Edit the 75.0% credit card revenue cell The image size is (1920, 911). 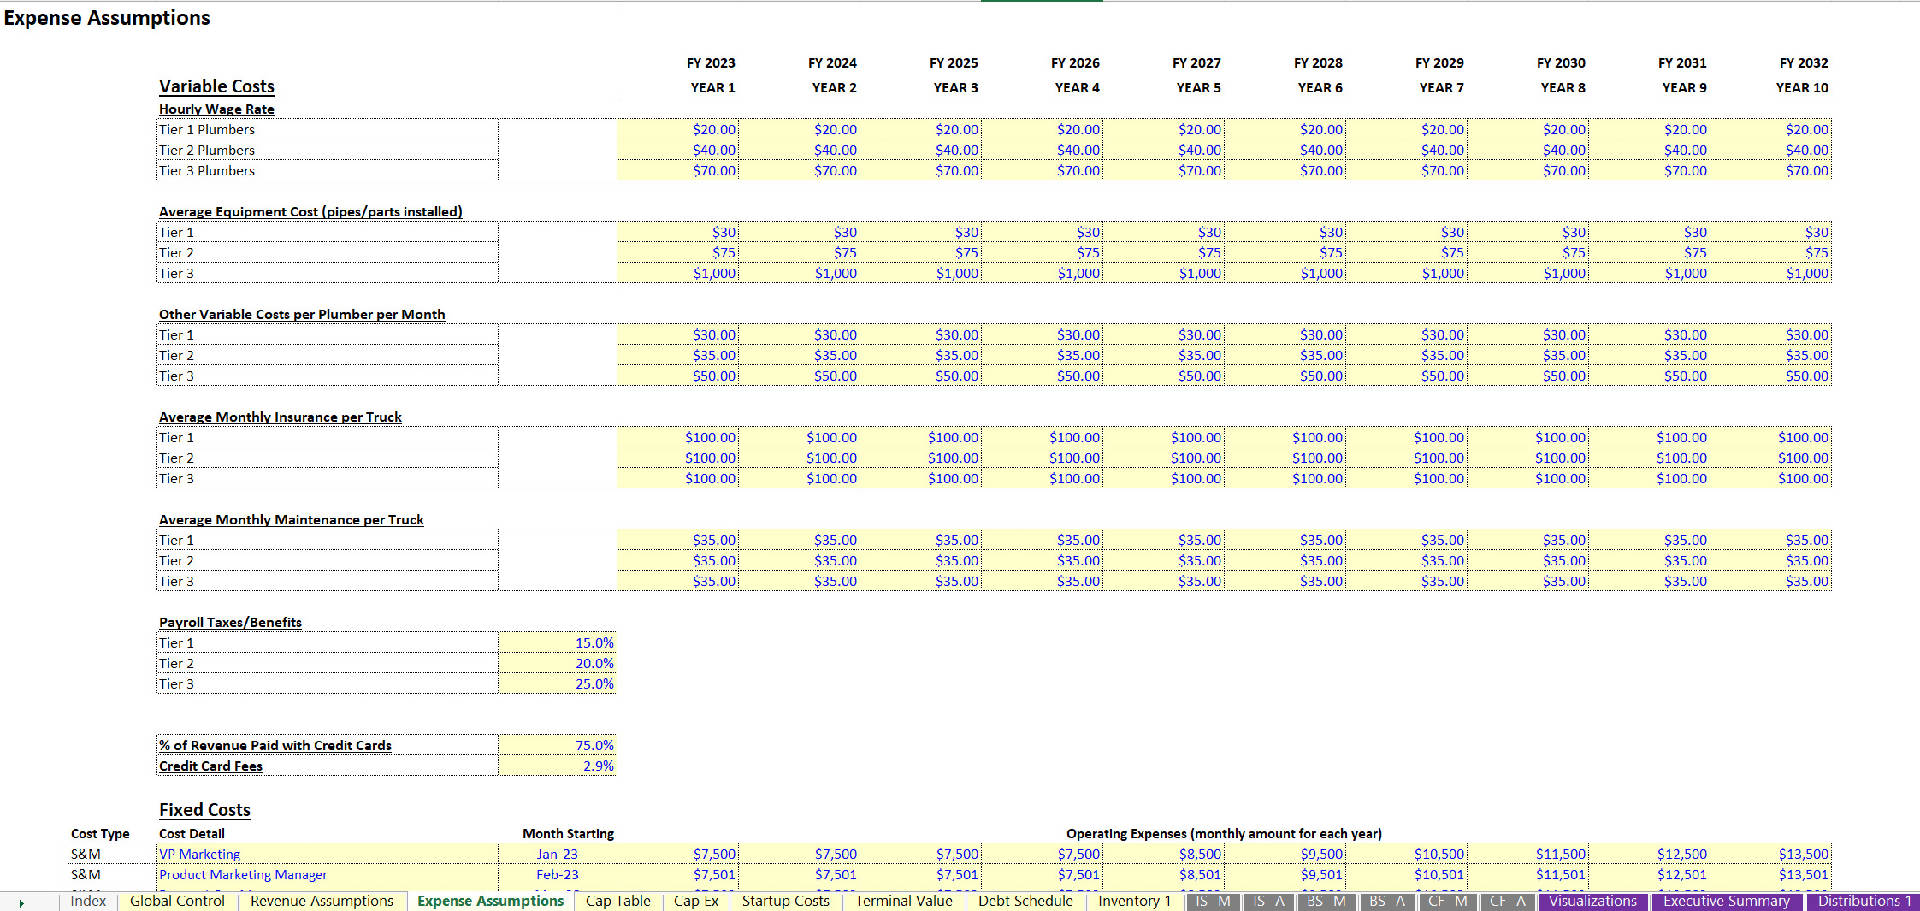[x=557, y=745]
